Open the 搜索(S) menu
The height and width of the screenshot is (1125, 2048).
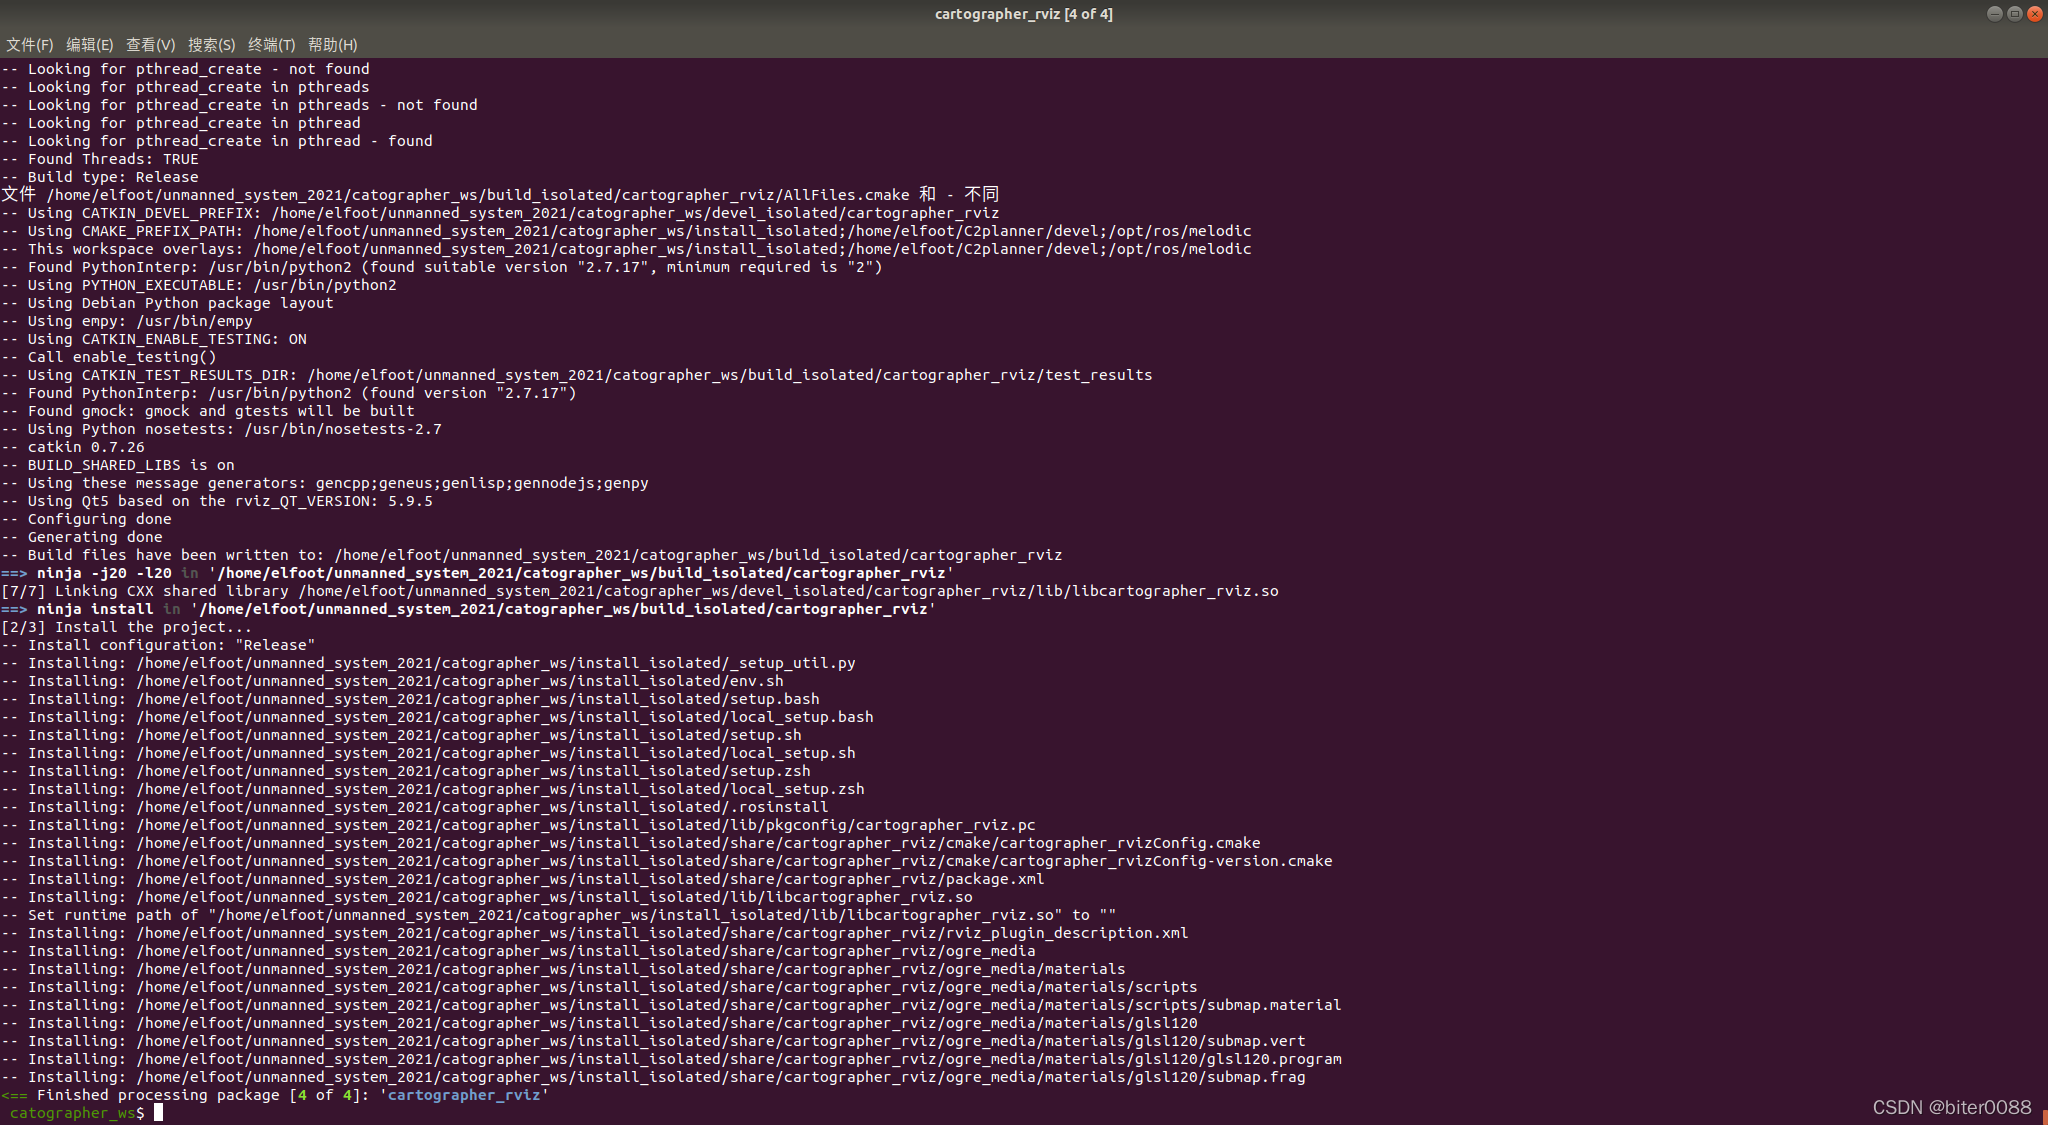pos(211,45)
